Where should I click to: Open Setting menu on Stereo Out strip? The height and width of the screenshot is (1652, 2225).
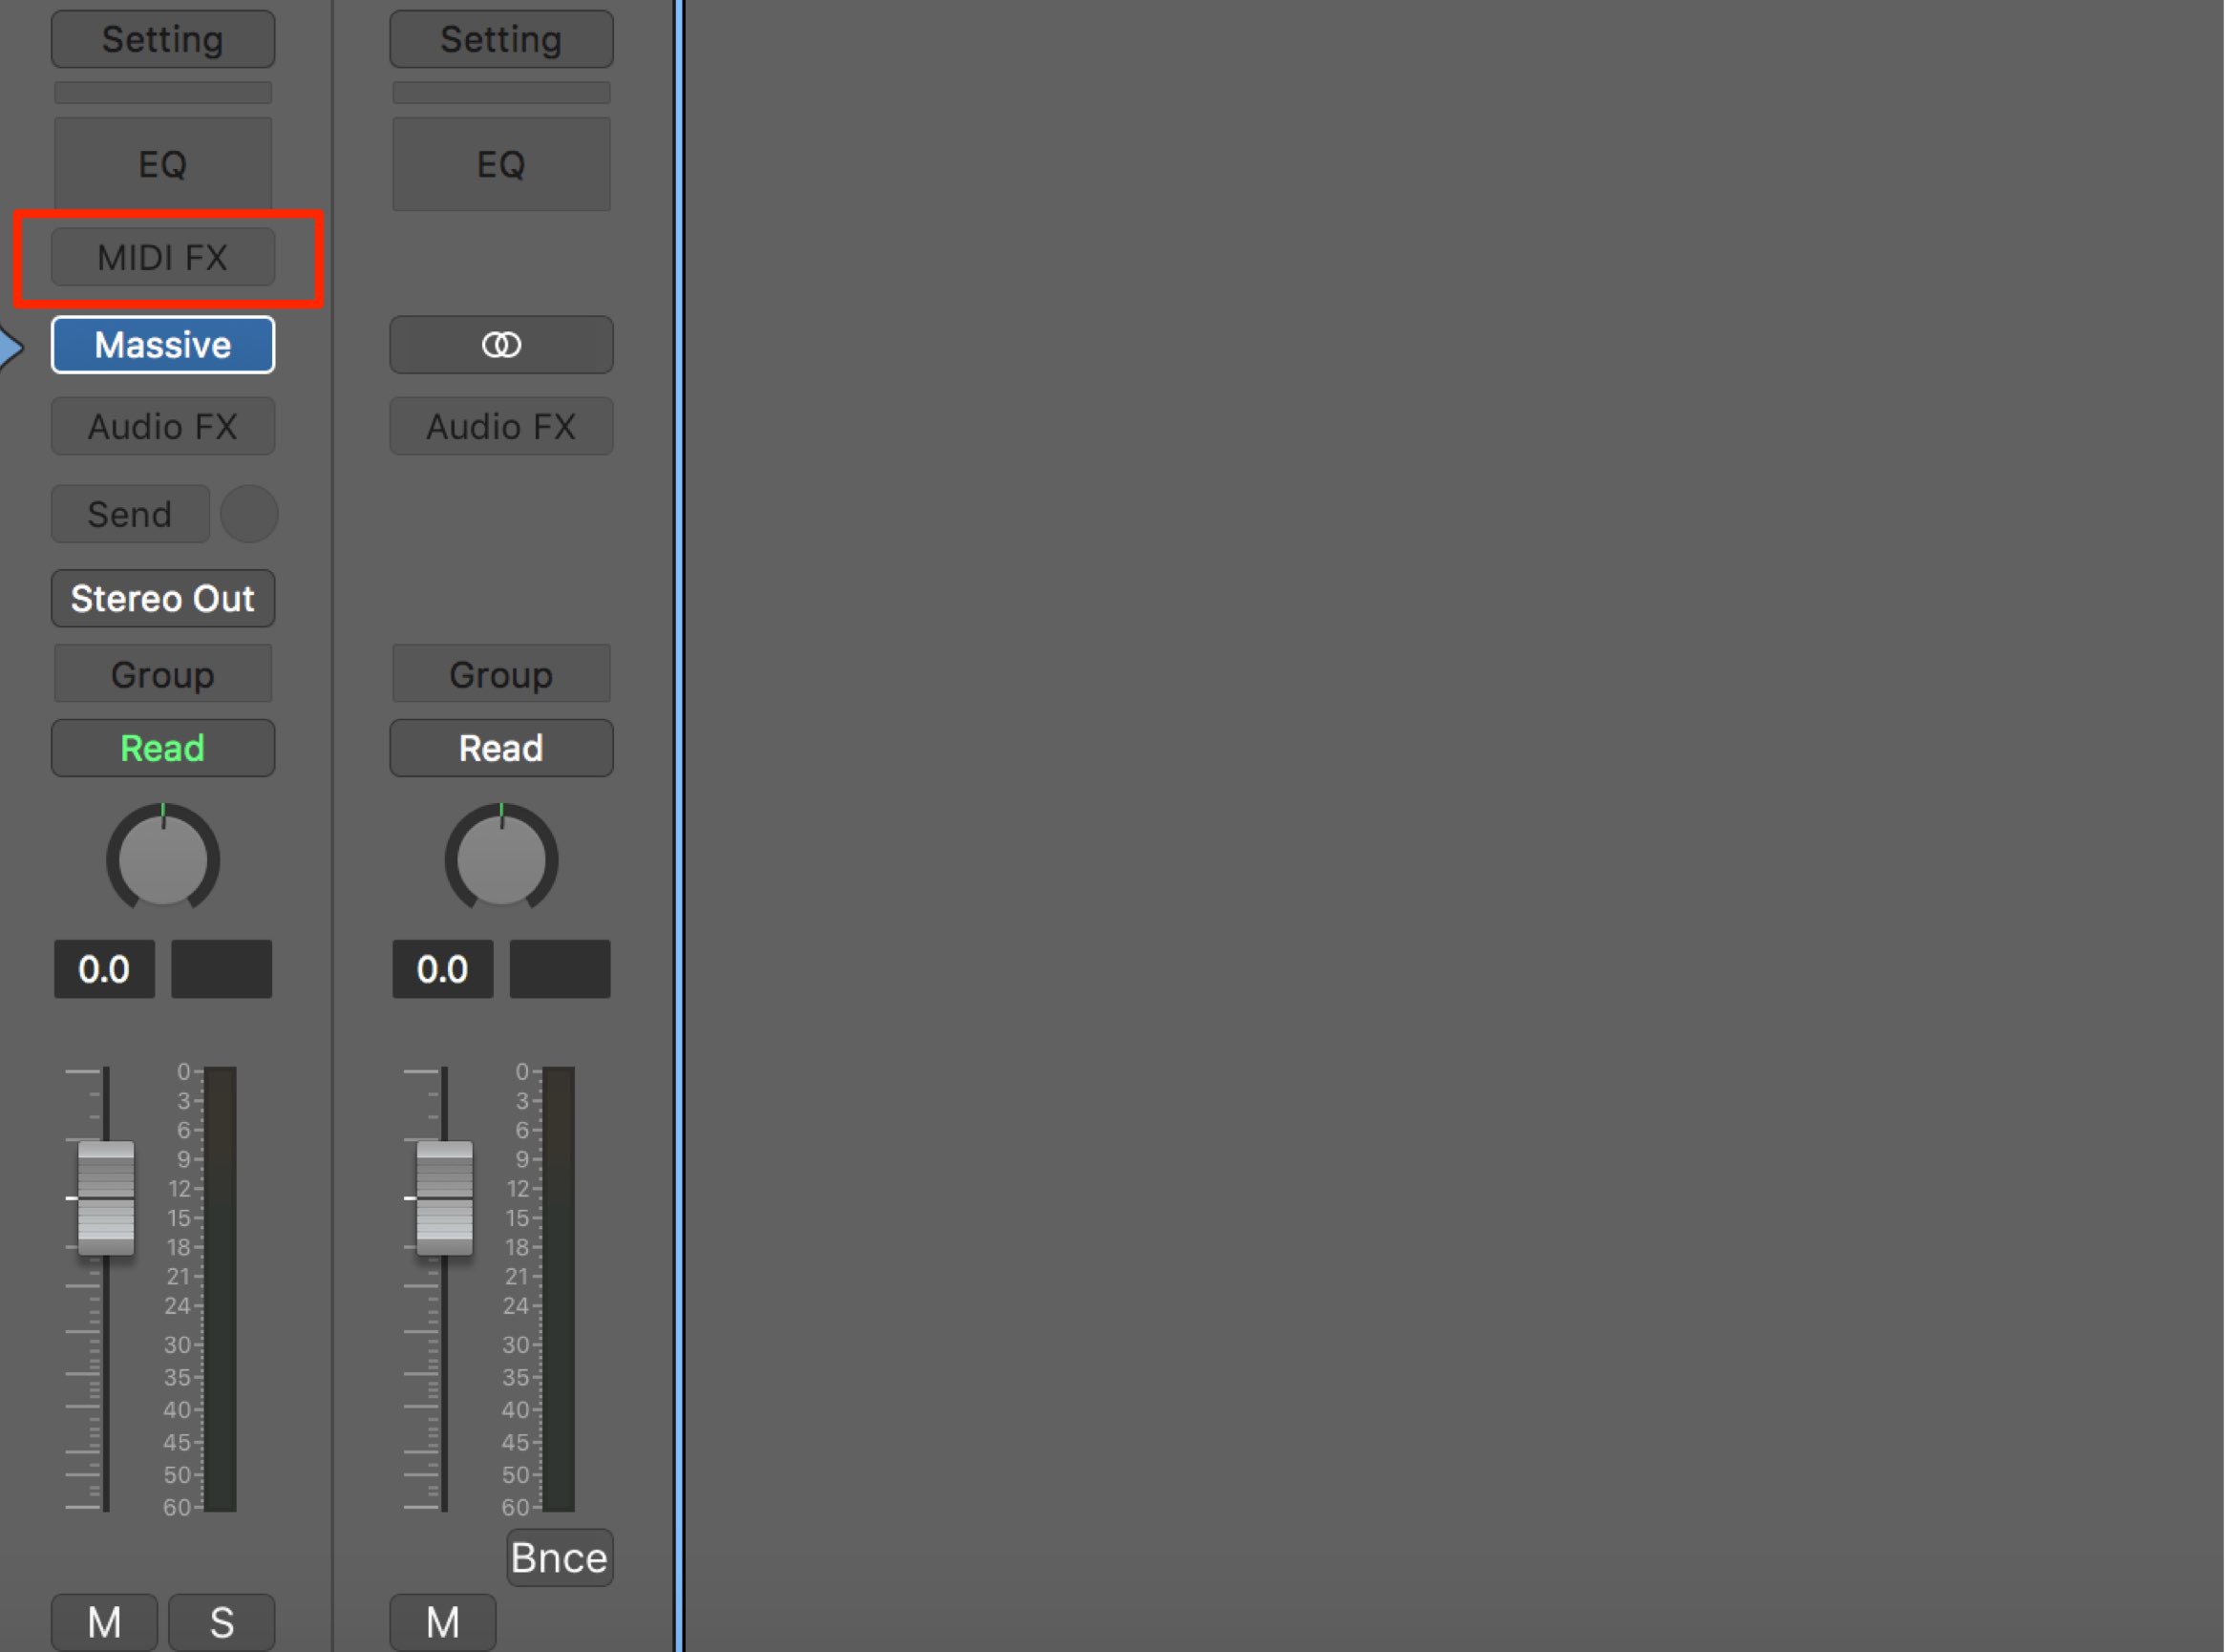(x=501, y=39)
